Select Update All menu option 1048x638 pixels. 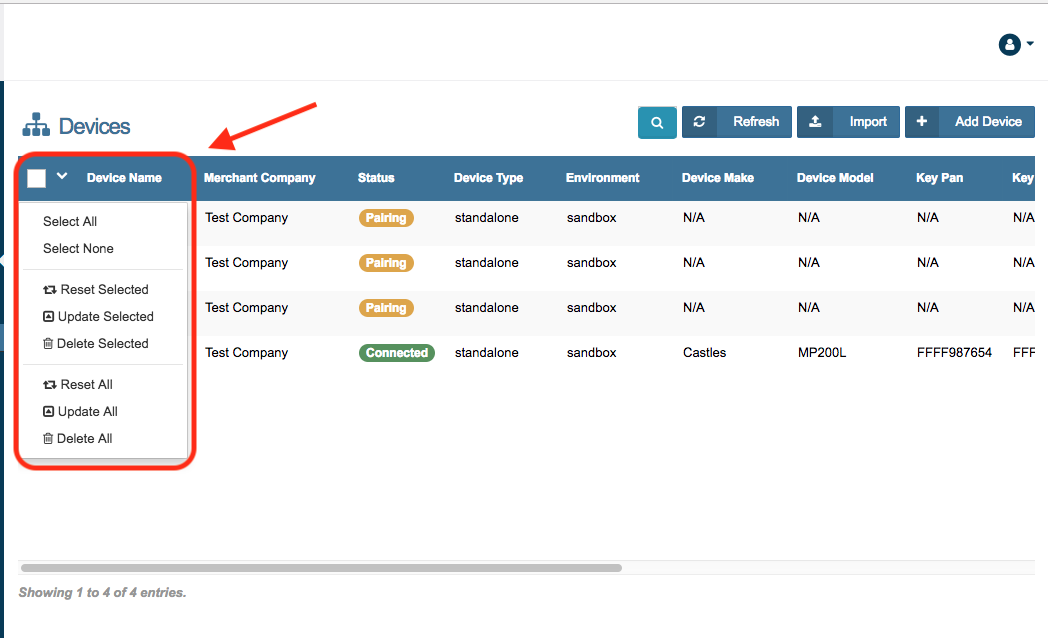88,412
